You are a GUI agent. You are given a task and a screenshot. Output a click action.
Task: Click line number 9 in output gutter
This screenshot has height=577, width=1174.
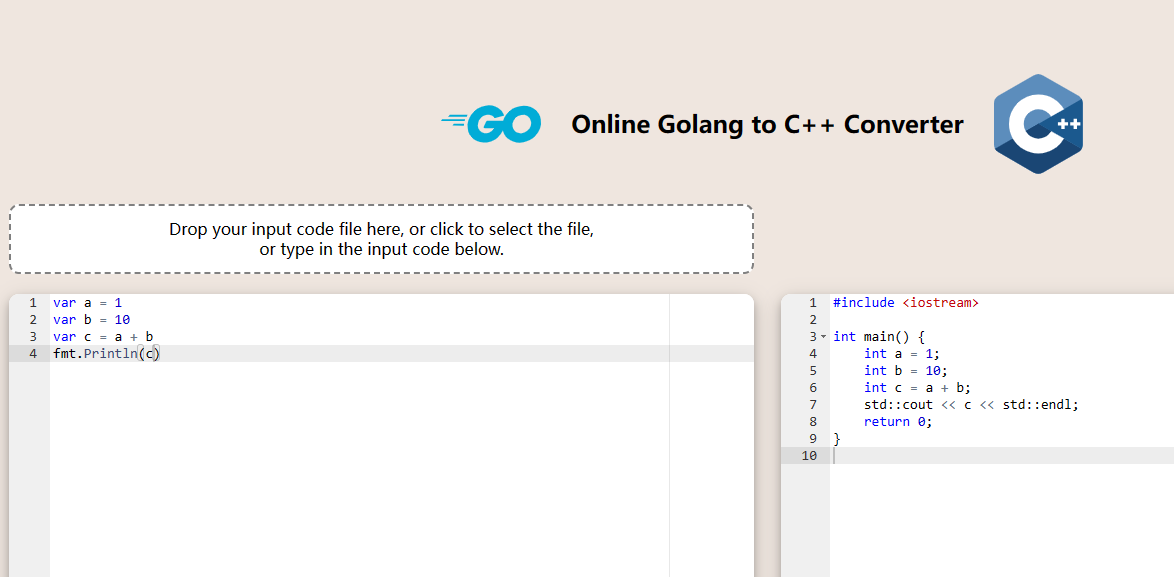pos(812,439)
